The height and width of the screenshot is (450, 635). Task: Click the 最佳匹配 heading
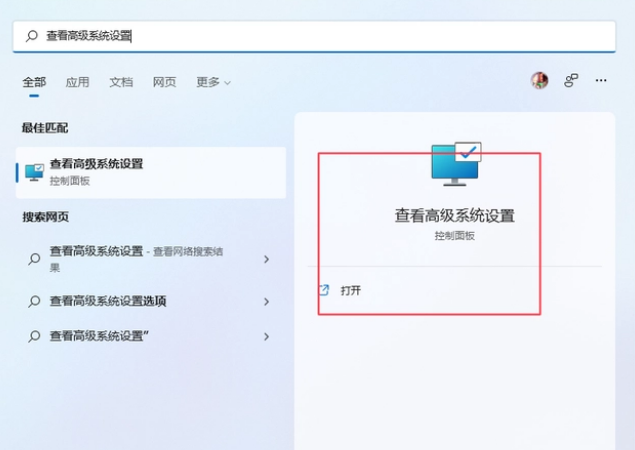(45, 128)
